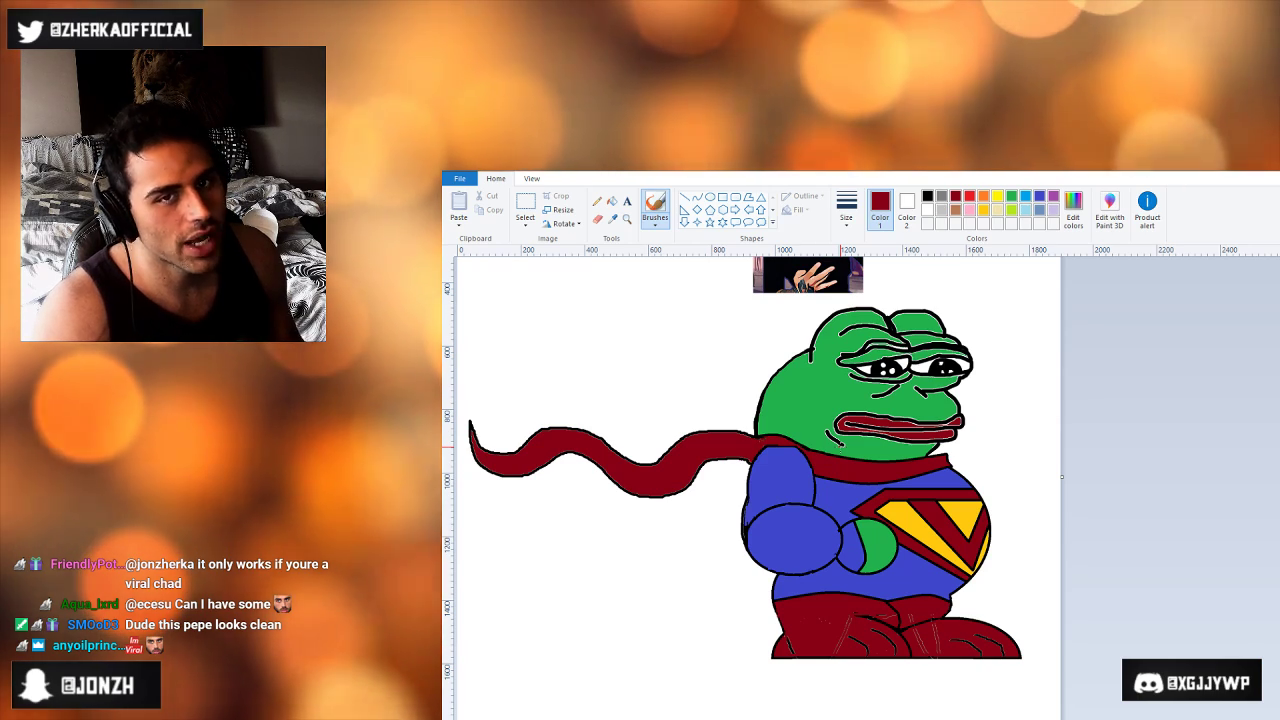Click the chat username Aqua_lxrd
Viewport: 1280px width, 720px height.
pyautogui.click(x=90, y=604)
